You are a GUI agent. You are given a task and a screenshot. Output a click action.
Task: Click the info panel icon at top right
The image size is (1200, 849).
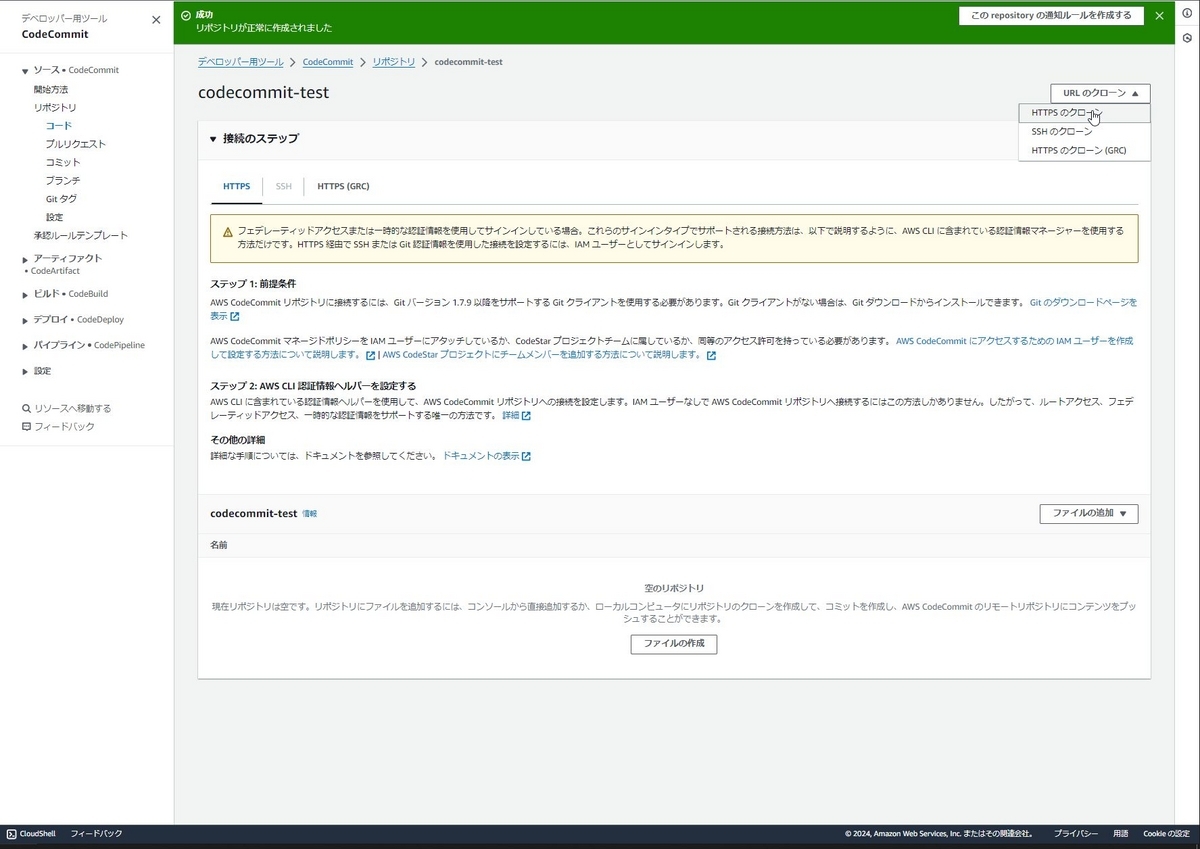coord(1187,13)
